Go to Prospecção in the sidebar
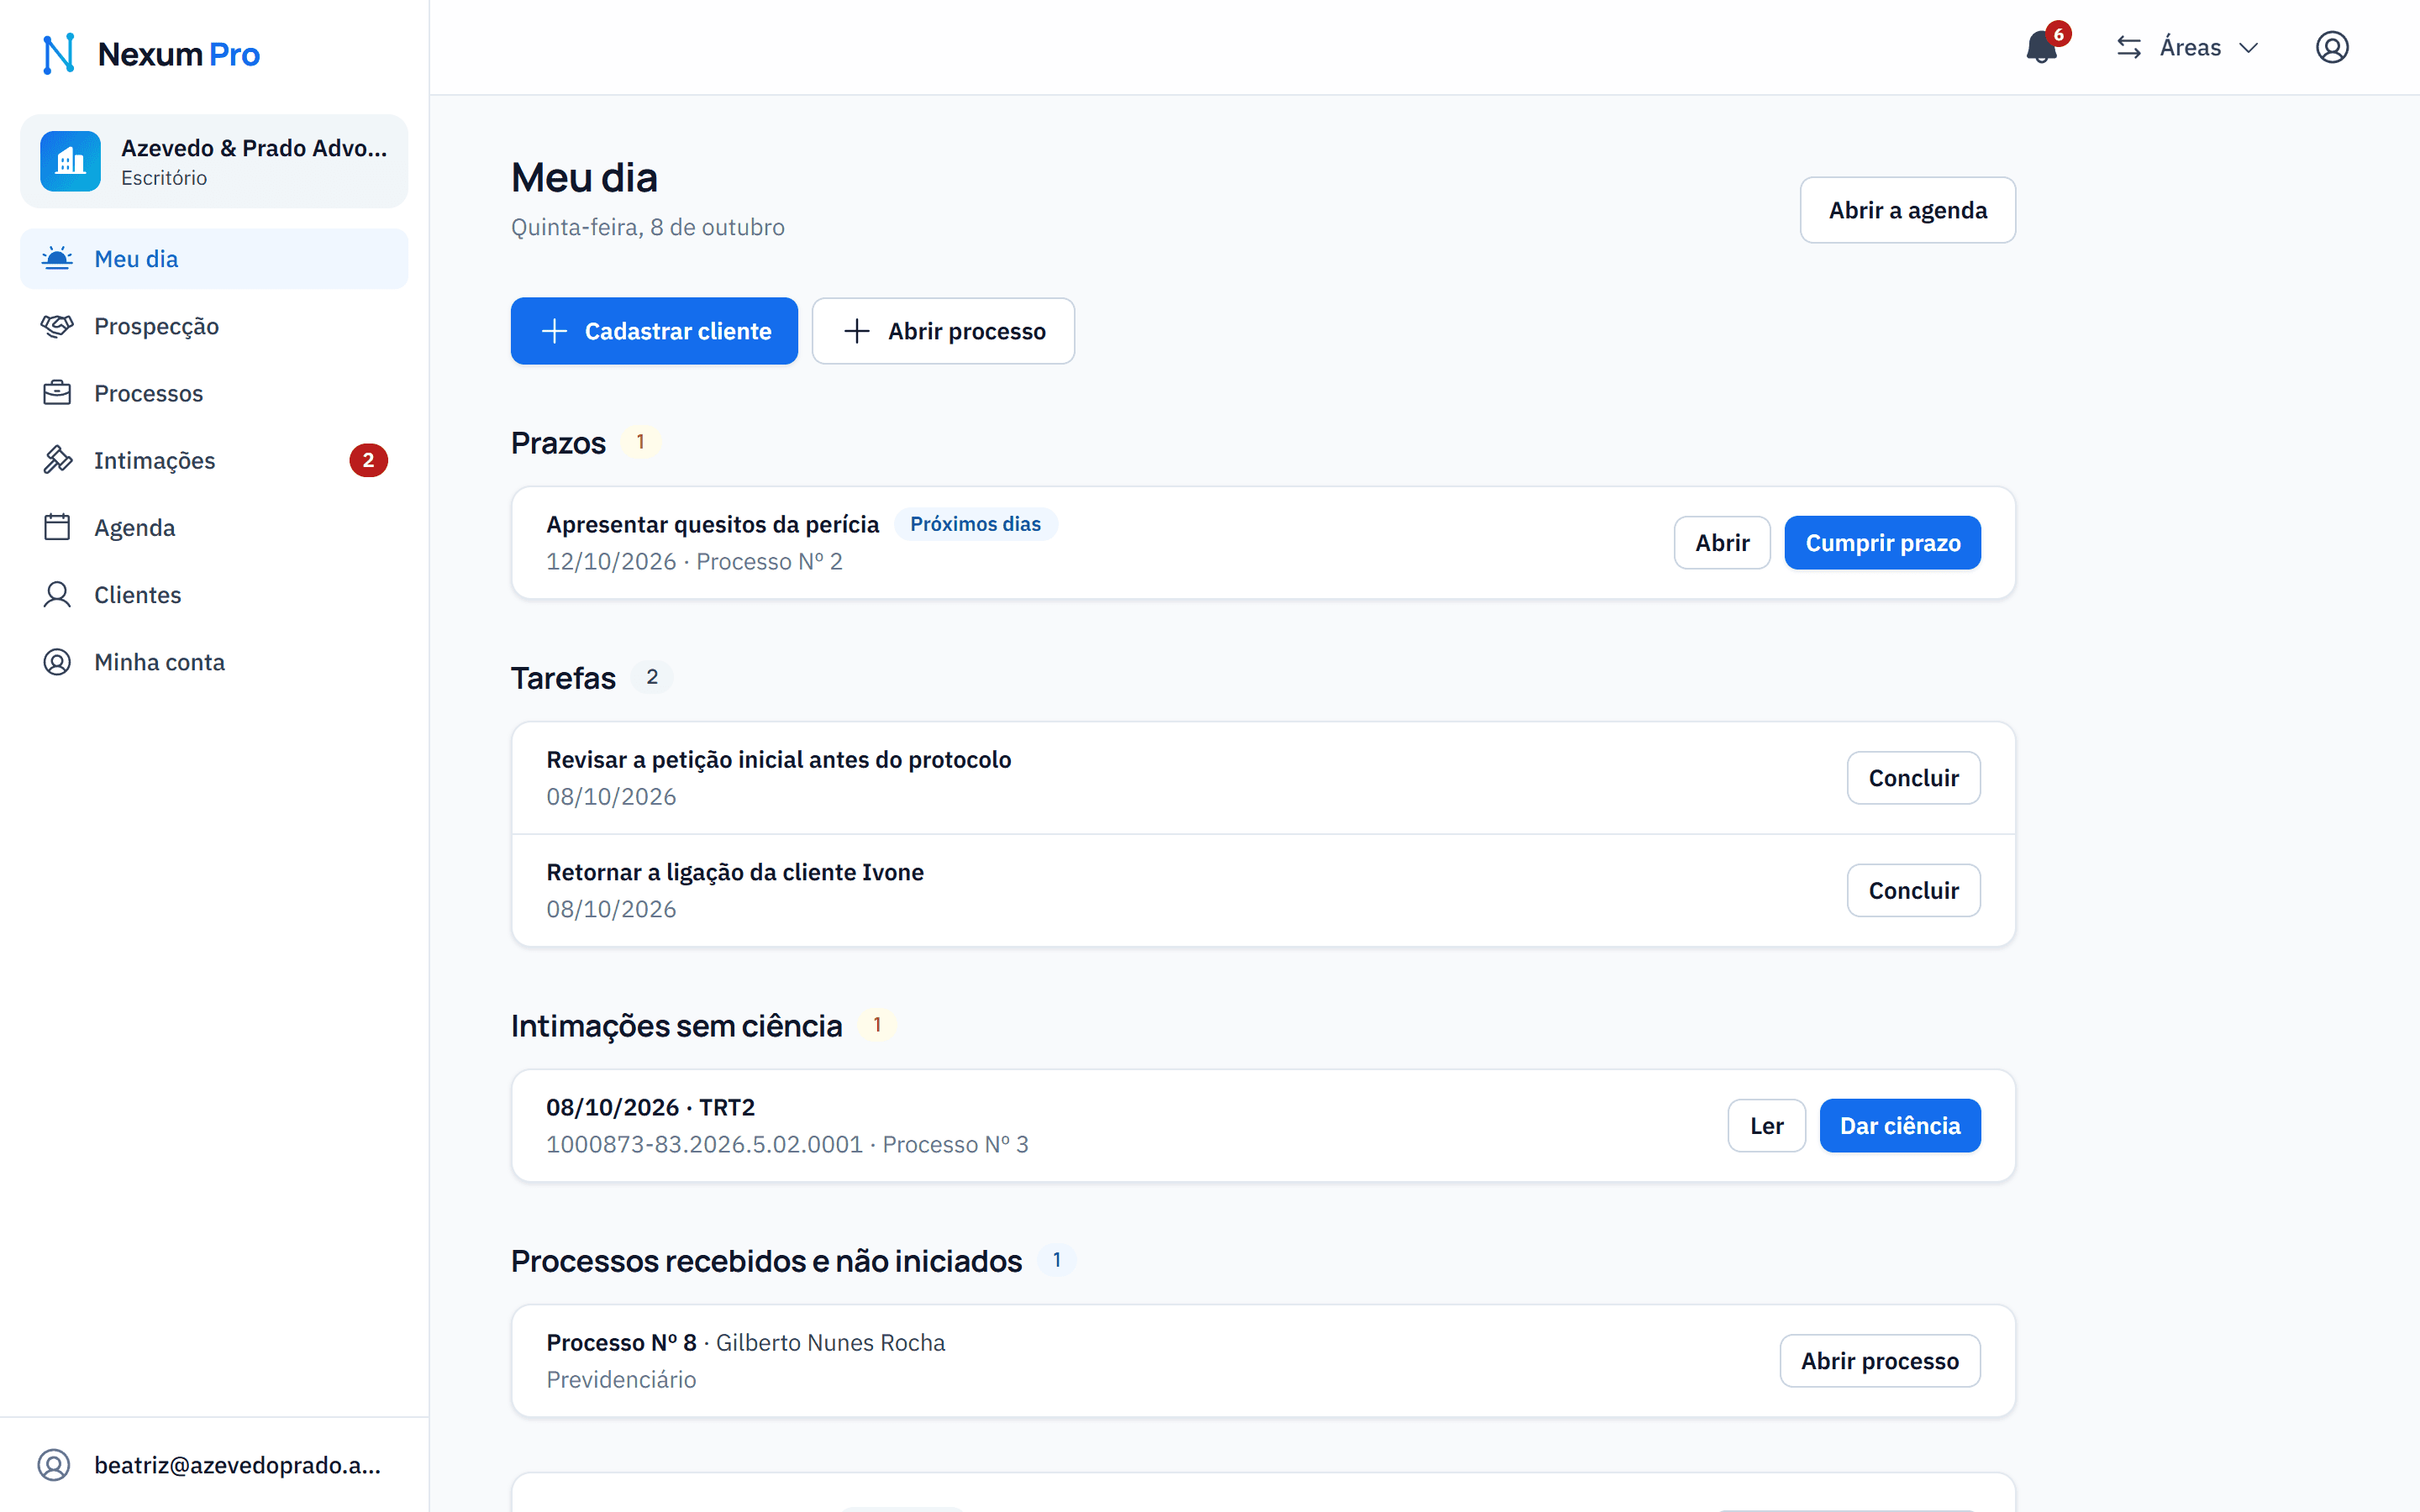The image size is (2420, 1512). point(214,326)
